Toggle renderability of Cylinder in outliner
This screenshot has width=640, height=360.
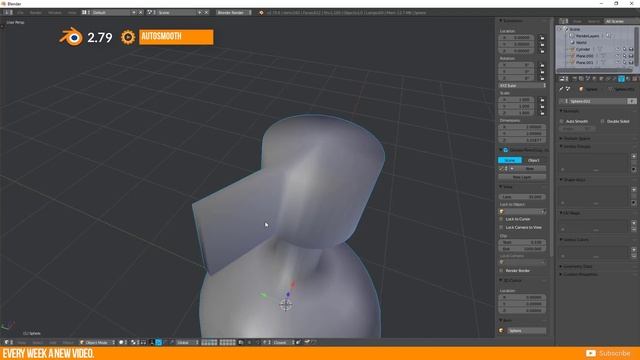tap(631, 49)
